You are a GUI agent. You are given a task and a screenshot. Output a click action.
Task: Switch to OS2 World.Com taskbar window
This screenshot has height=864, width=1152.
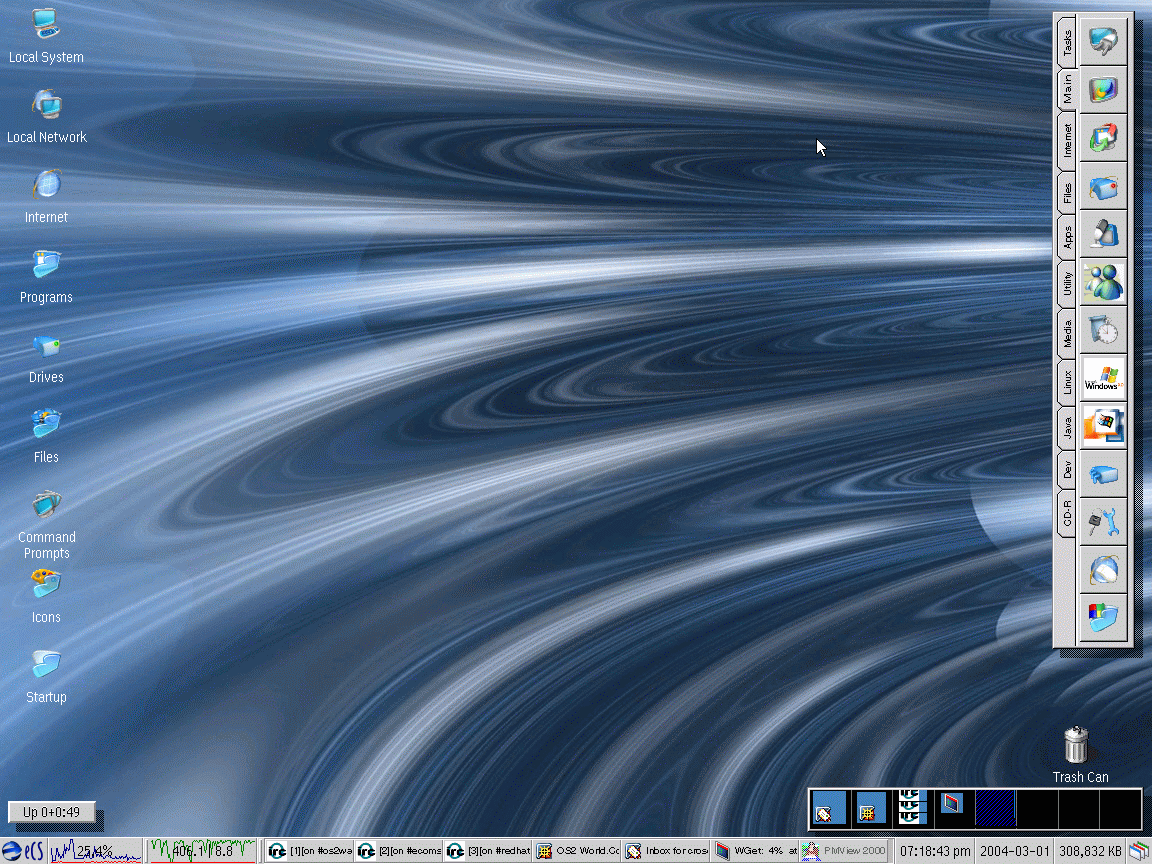[578, 851]
